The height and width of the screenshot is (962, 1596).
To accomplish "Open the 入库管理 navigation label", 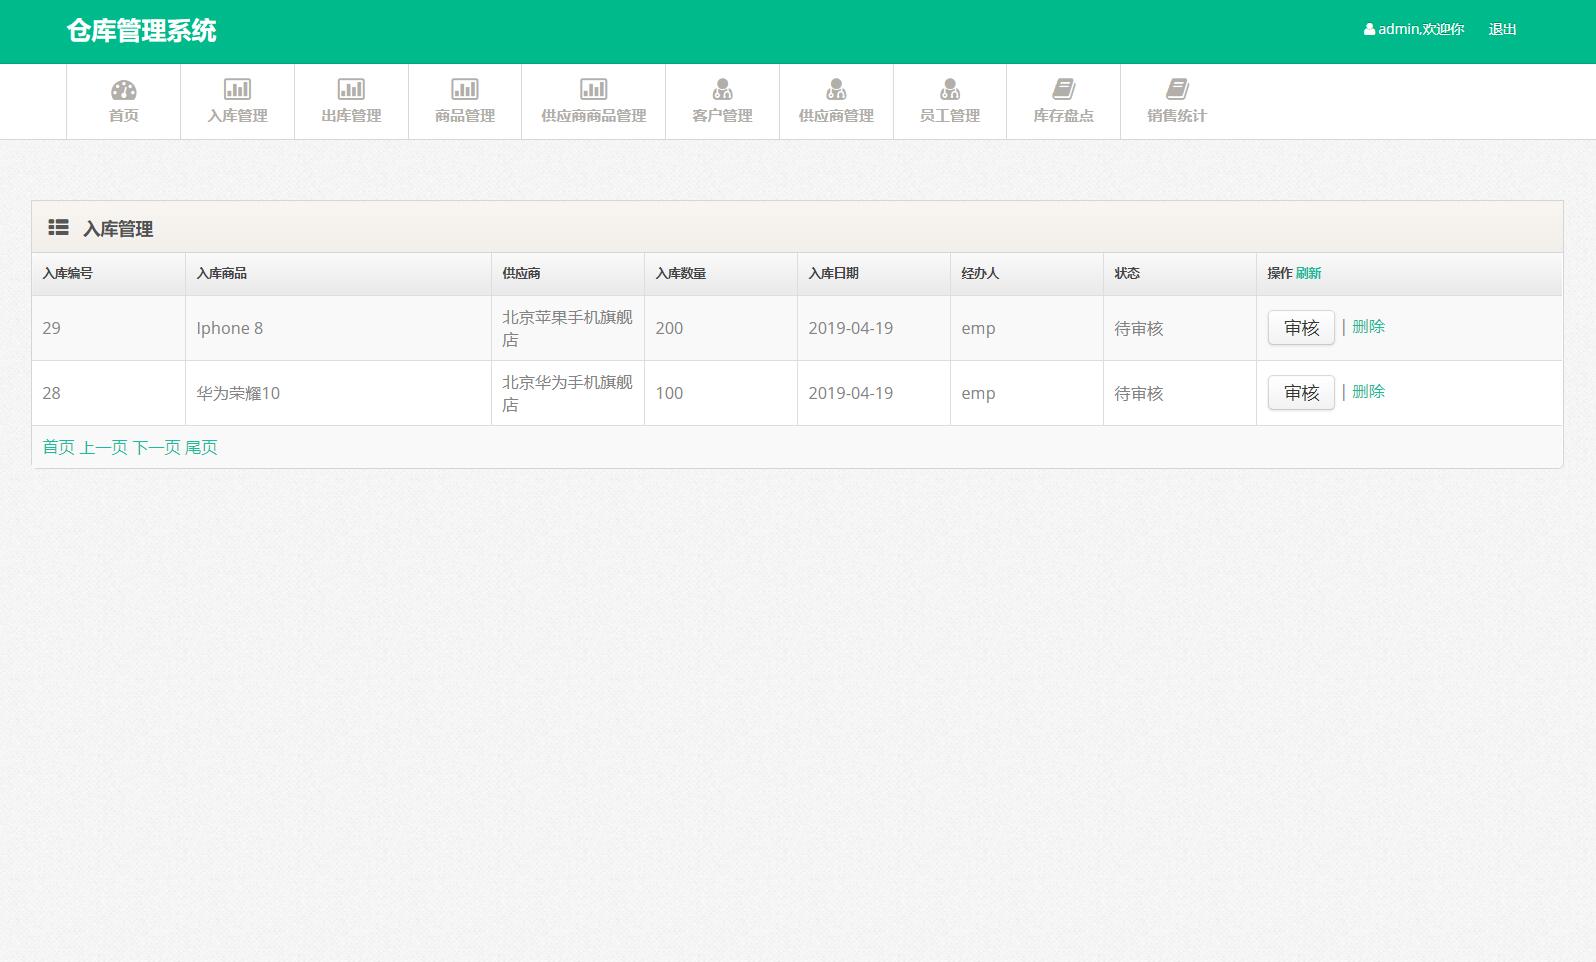I will coord(237,116).
